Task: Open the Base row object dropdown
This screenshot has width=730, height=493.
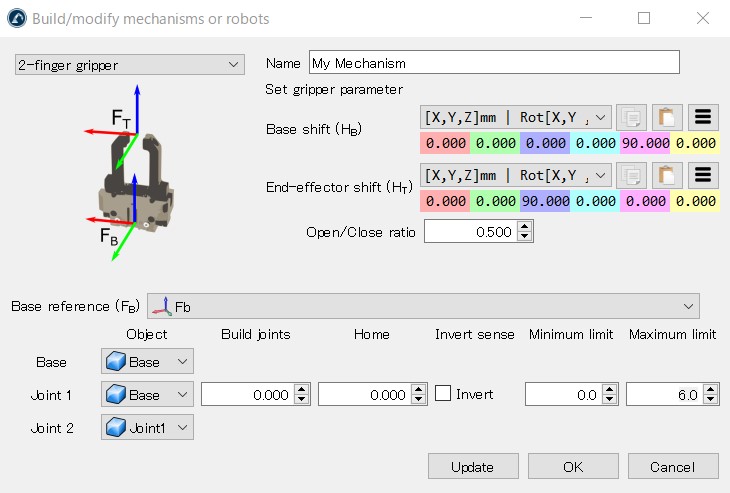Action: (147, 362)
